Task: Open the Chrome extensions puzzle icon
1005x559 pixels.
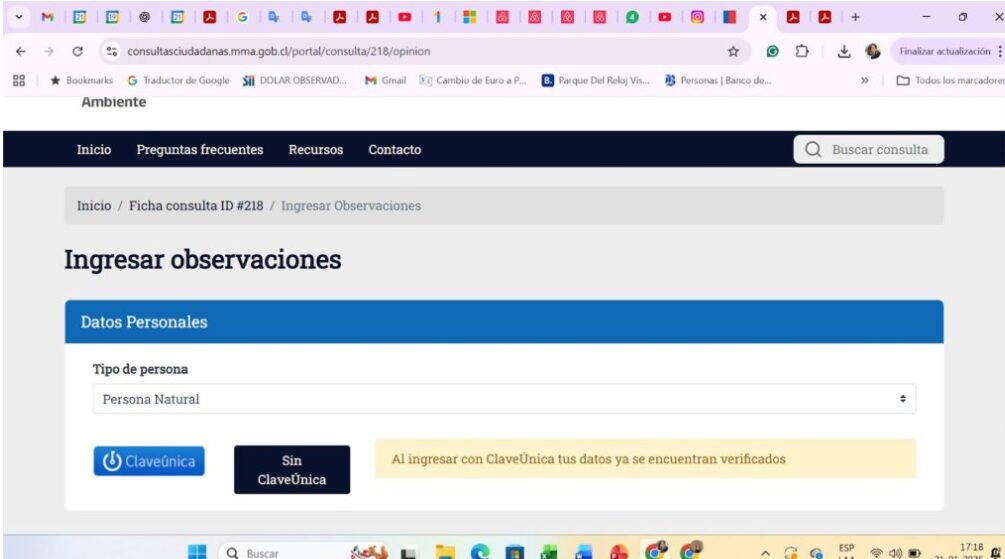Action: coord(801,51)
